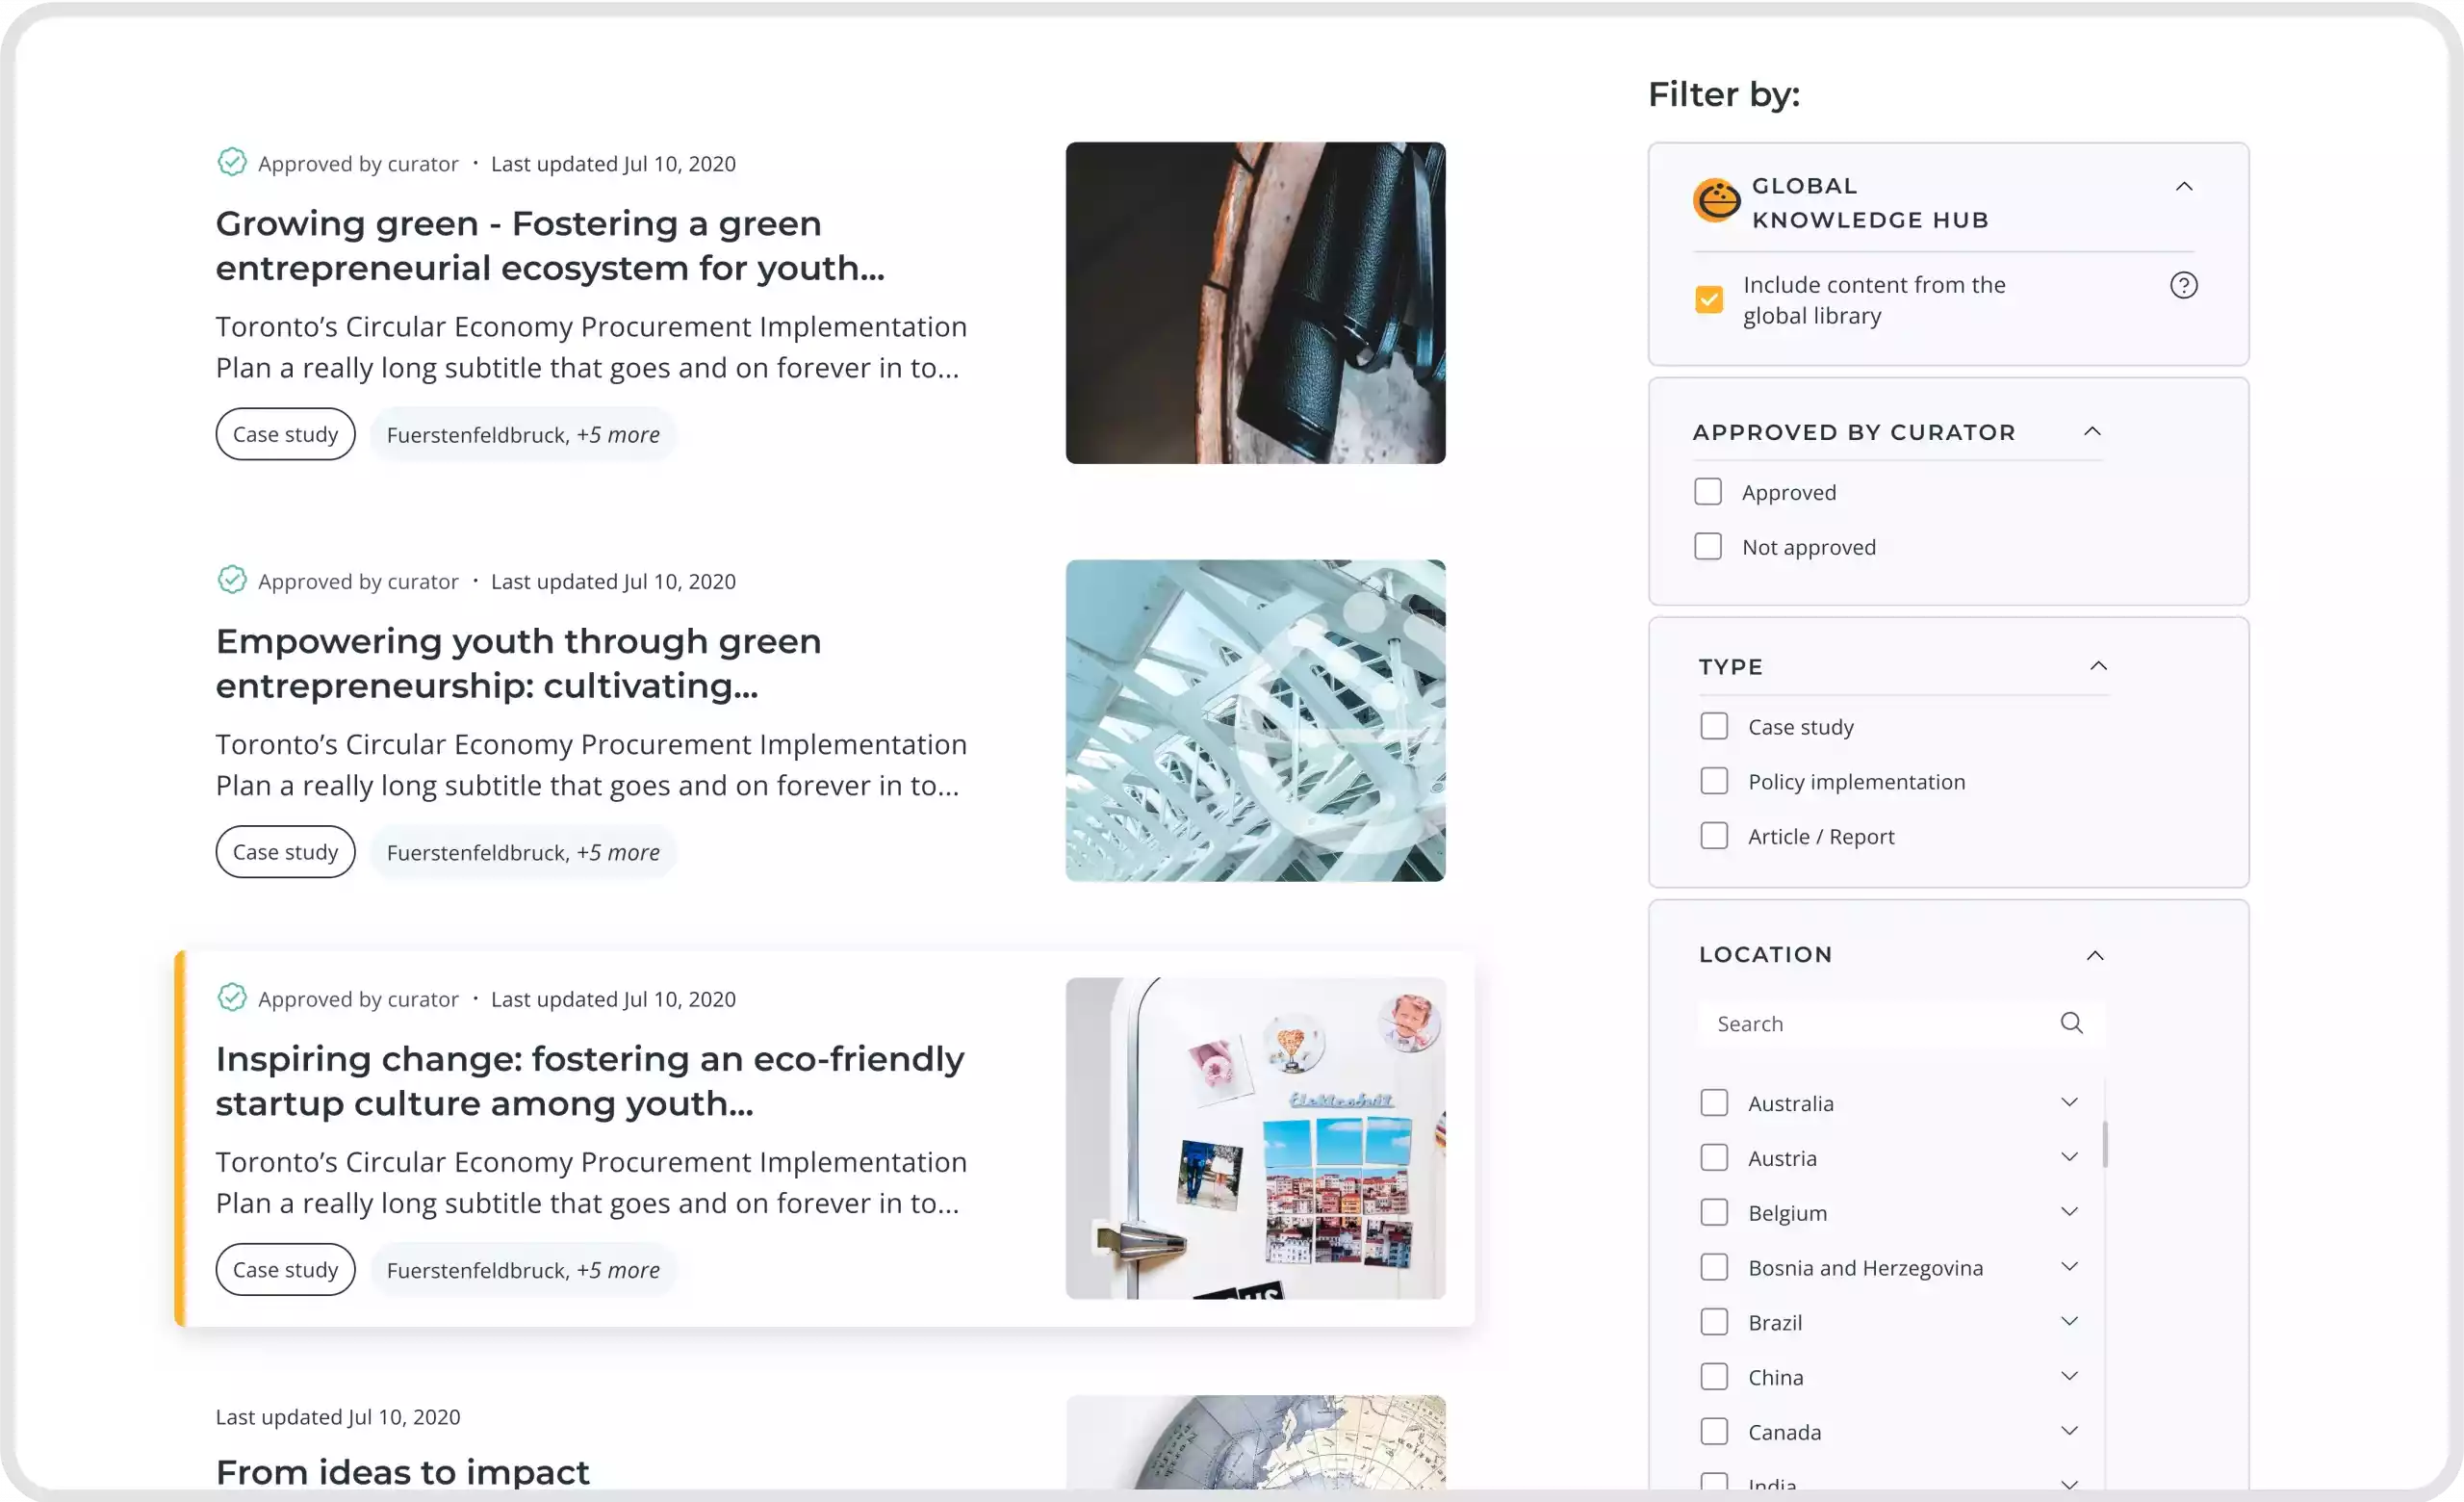
Task: Click the third article thumbnail image
Action: tap(1255, 1137)
